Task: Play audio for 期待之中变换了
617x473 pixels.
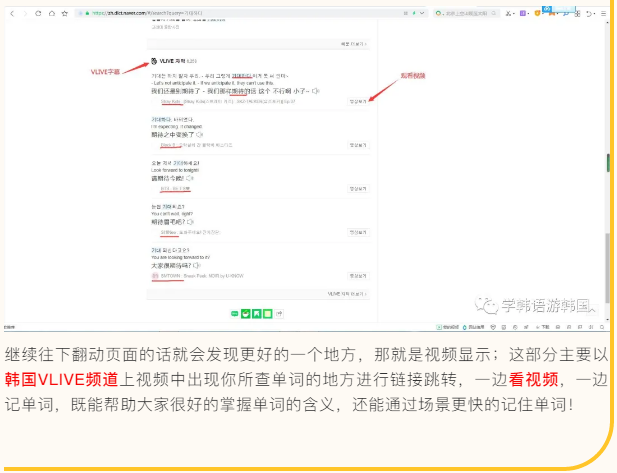Action: (x=200, y=135)
